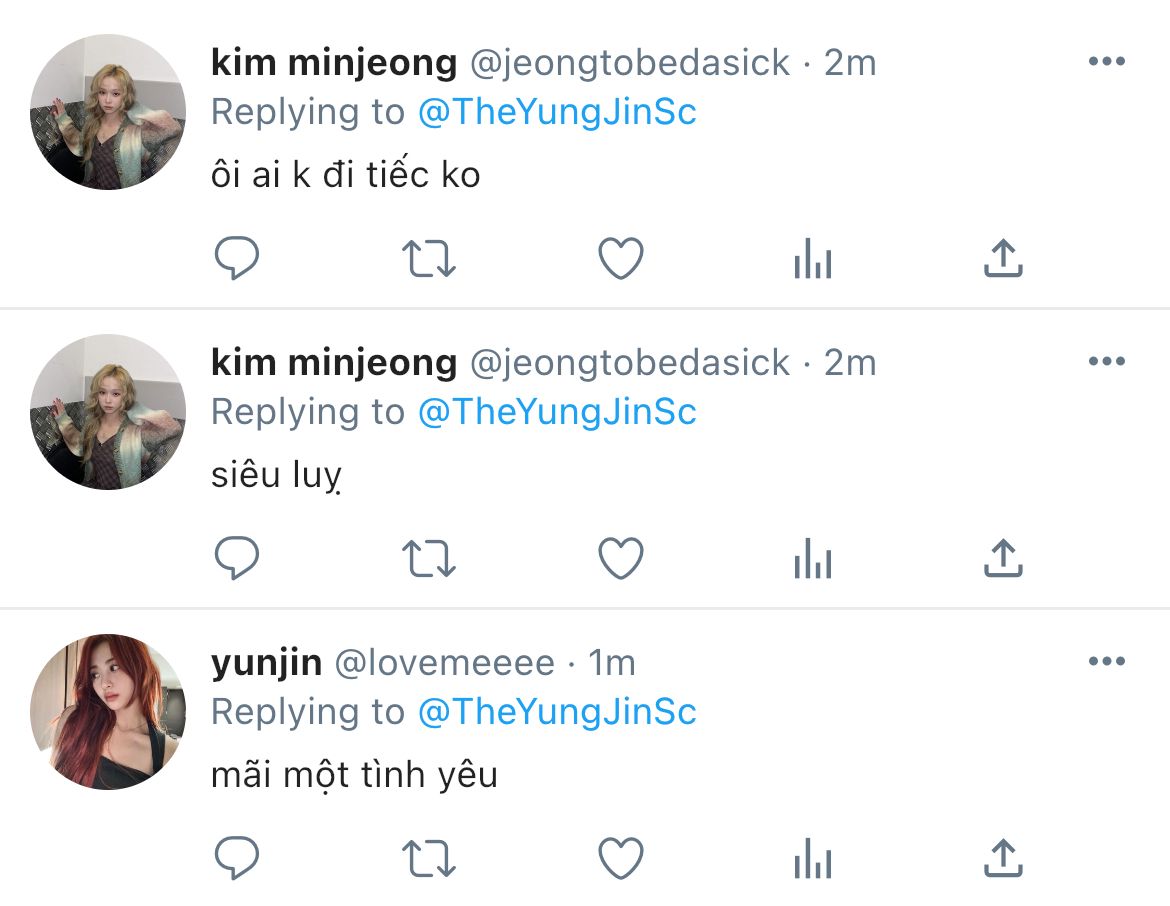View analytics of yunjin's tweet
The width and height of the screenshot is (1170, 906).
[x=813, y=858]
